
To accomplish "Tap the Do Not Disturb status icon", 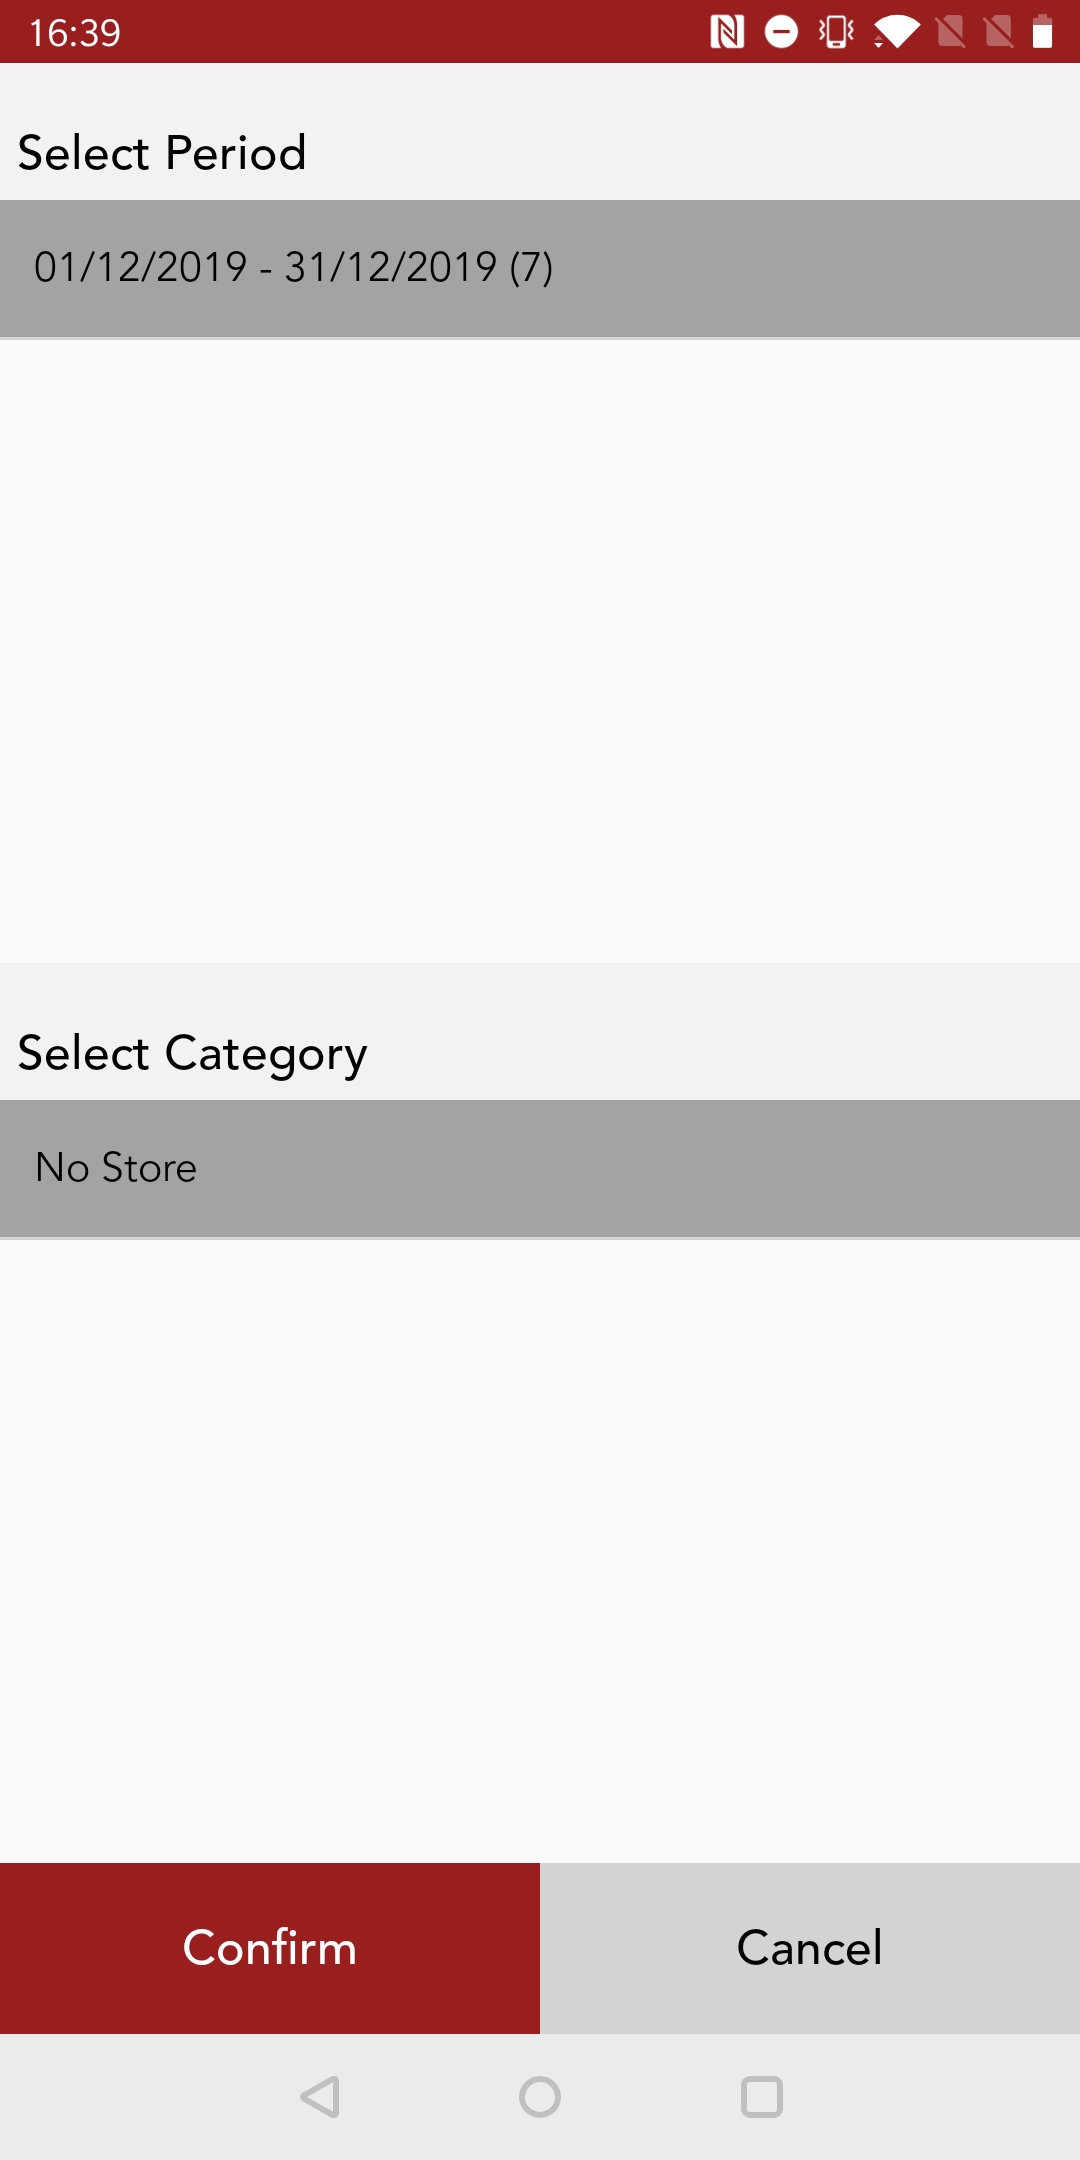I will (782, 32).
